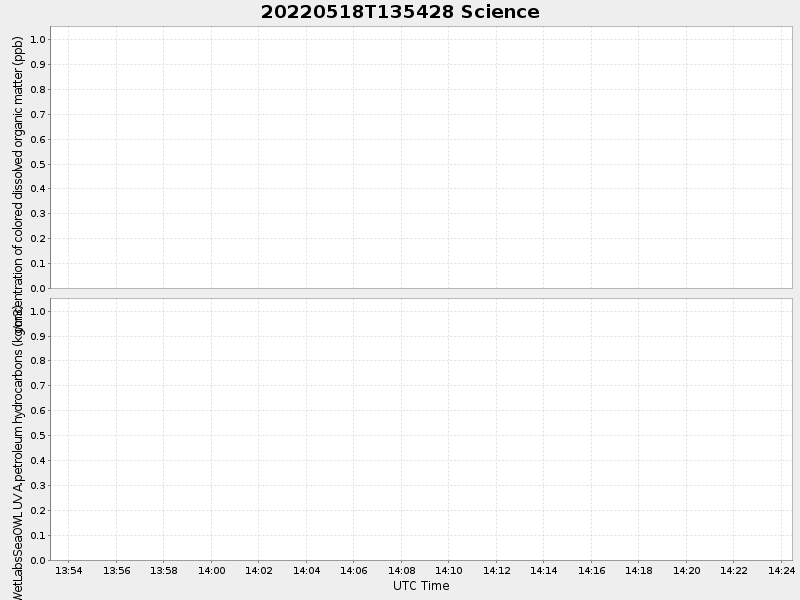Image resolution: width=800 pixels, height=600 pixels.
Task: Click the colored dissolved organic matter (ppb) axis label
Action: point(18,183)
